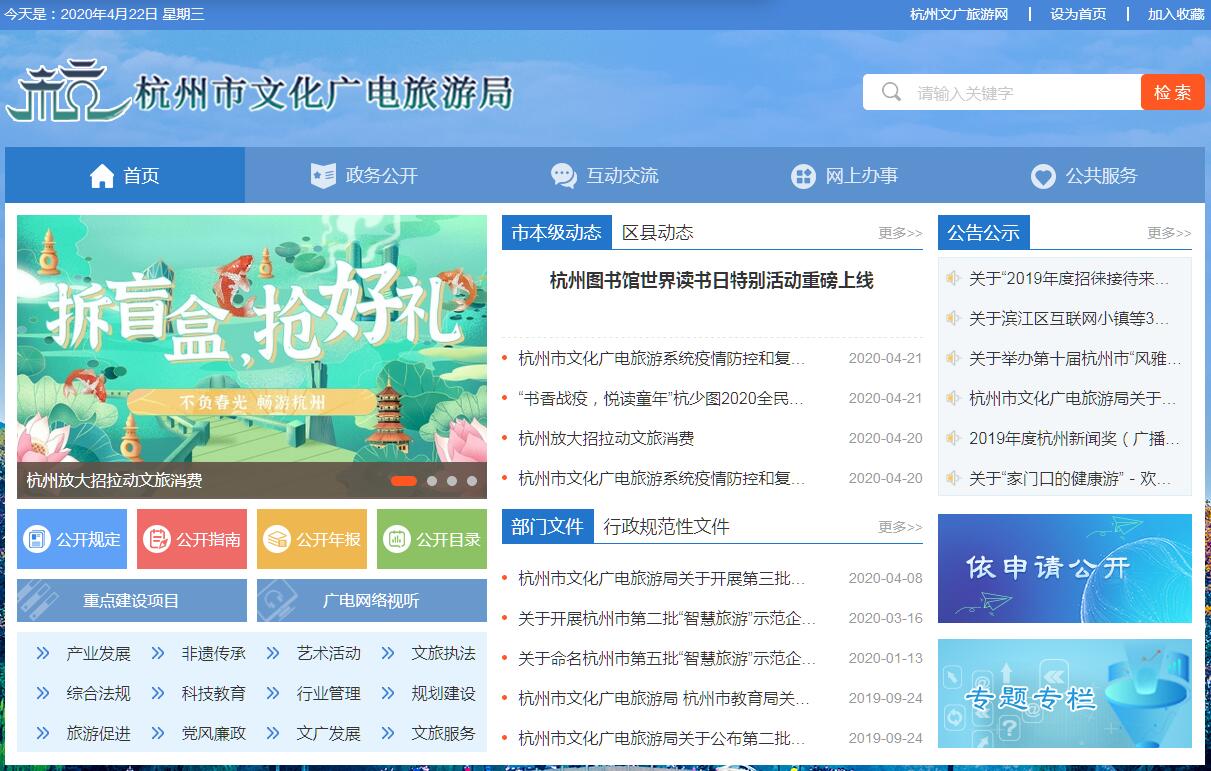Expand 更多 in the 部门文件 section
The width and height of the screenshot is (1211, 771).
[x=900, y=527]
